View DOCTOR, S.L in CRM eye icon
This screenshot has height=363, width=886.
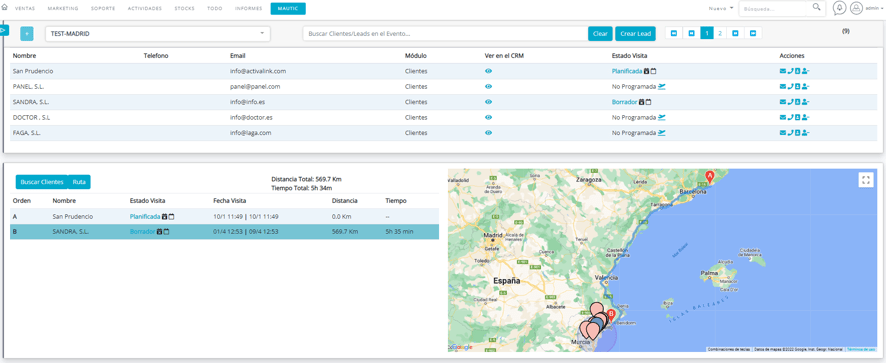pos(488,117)
